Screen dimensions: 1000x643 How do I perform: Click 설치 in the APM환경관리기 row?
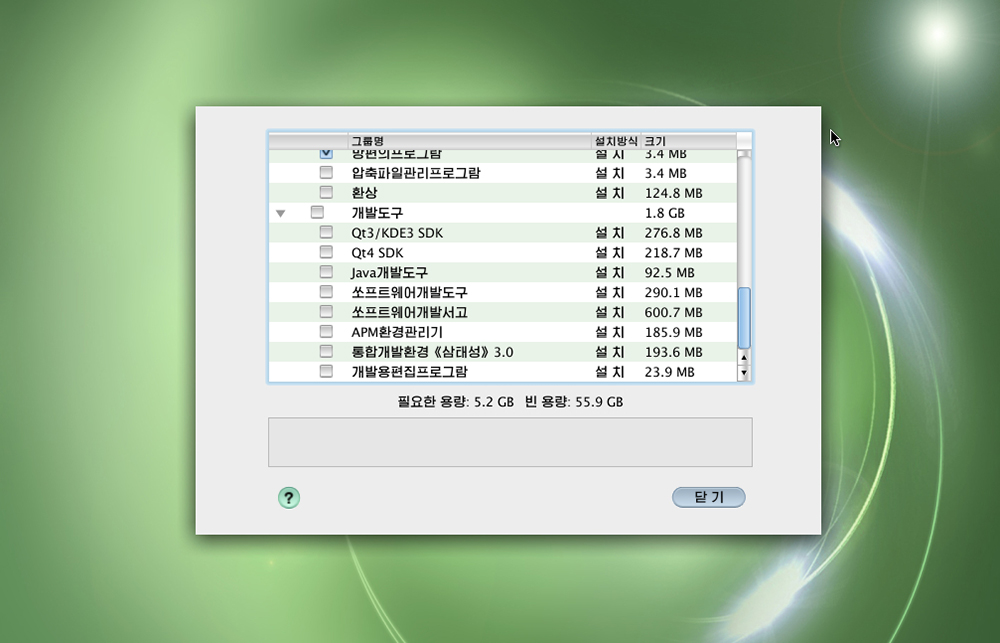pos(609,332)
